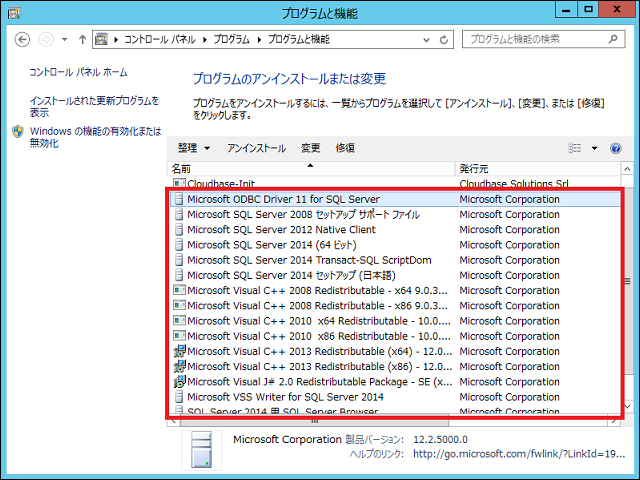
Task: Select Visual C++ 2008 Redistributable x64 row
Action: pyautogui.click(x=394, y=290)
